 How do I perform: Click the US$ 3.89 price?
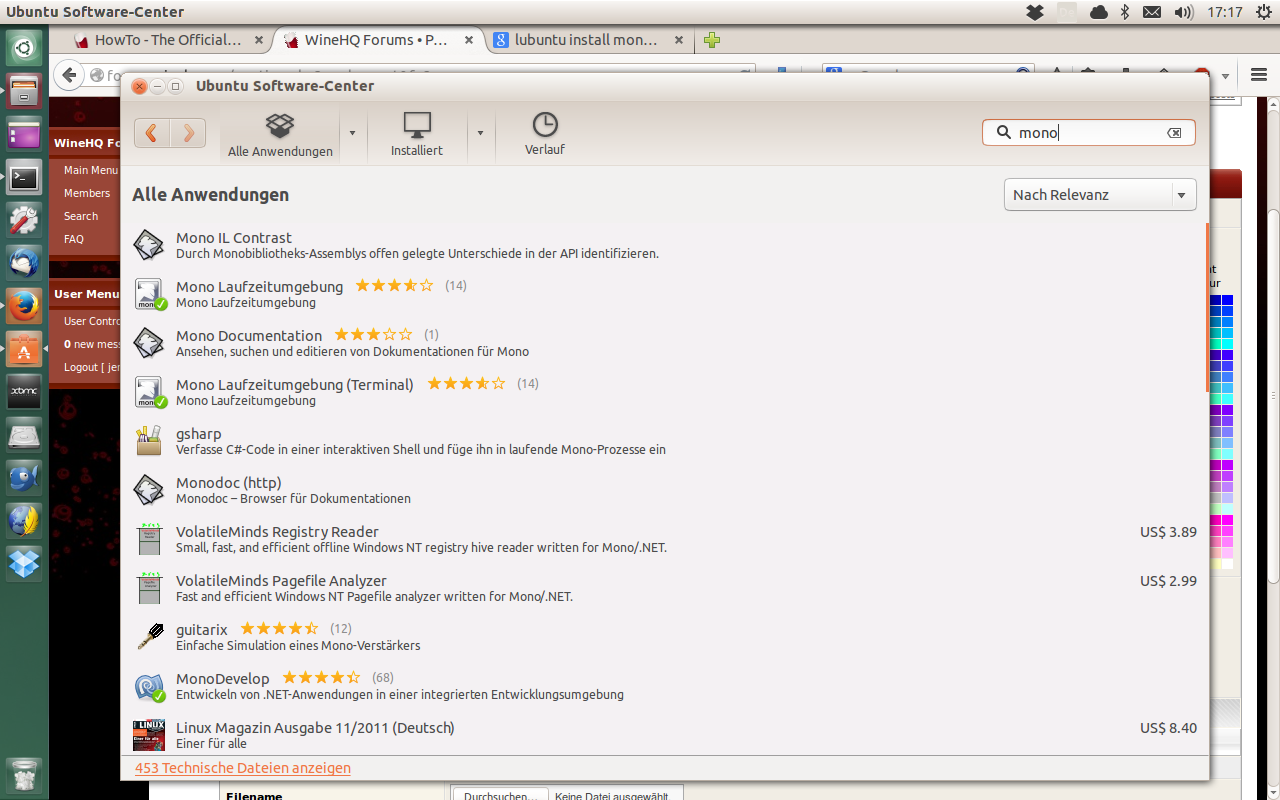click(1168, 532)
